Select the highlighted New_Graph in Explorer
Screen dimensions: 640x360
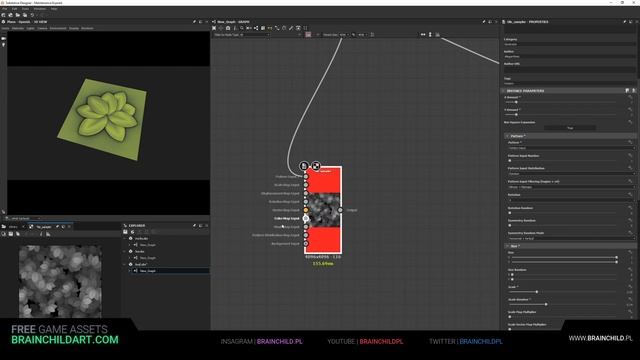point(148,271)
